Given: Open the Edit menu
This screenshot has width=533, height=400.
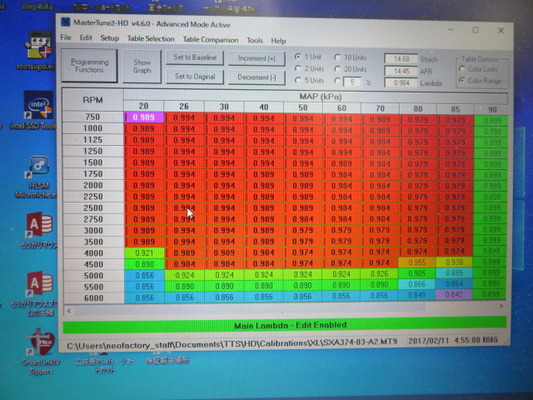Looking at the screenshot, I should (x=86, y=38).
